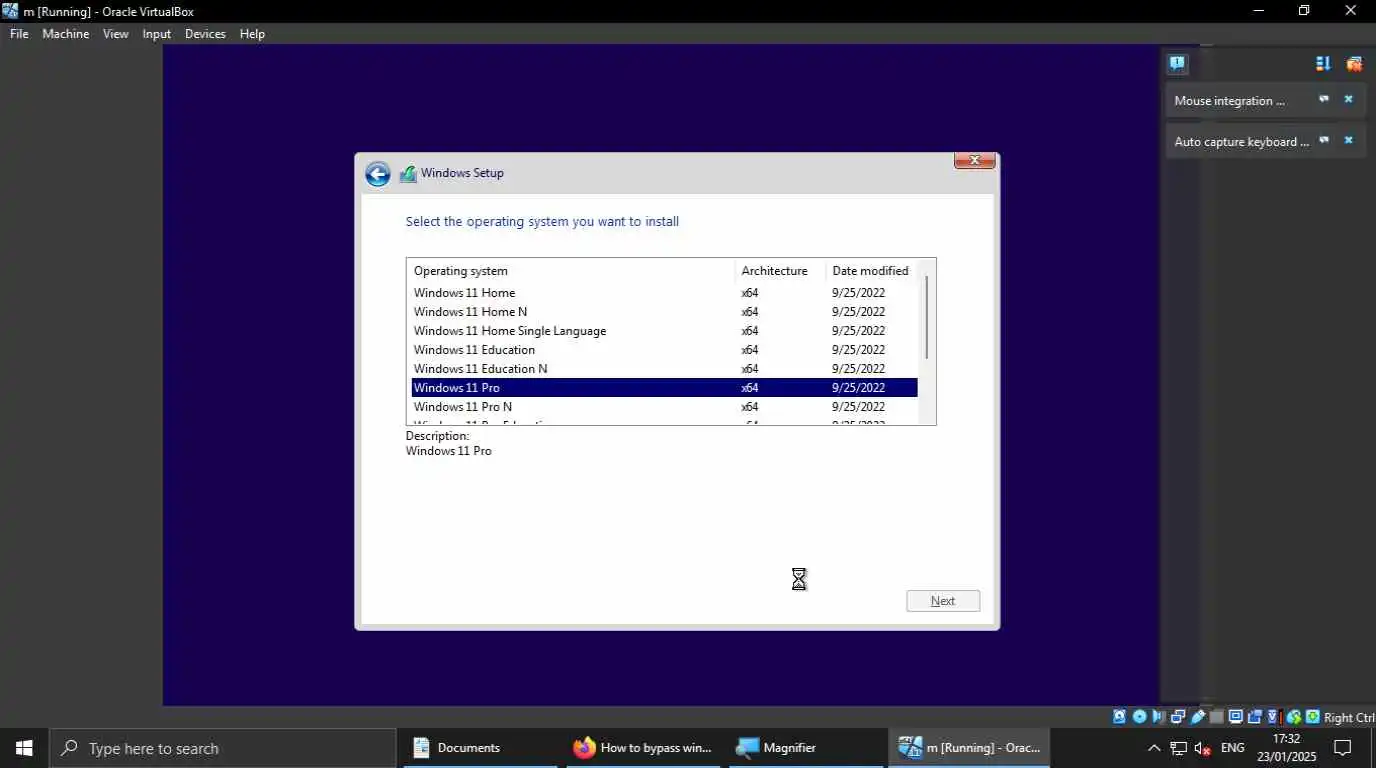Viewport: 1376px width, 768px height.
Task: Select Windows 11 Home
Action: (664, 293)
